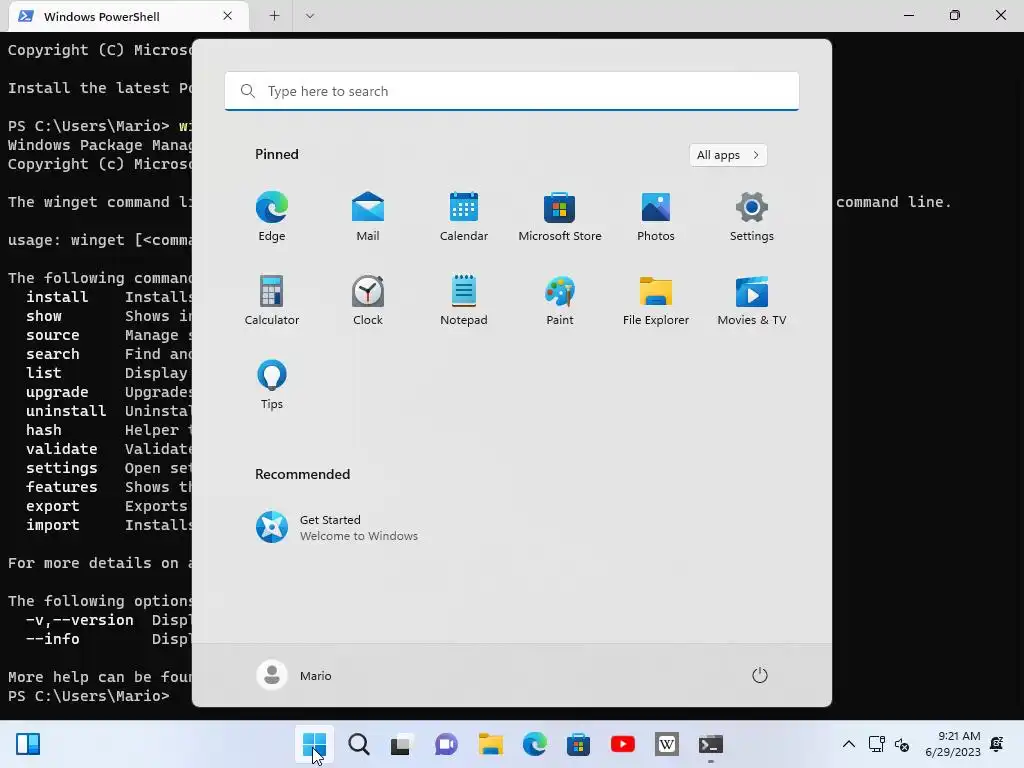
Task: Open Task View on taskbar
Action: [x=401, y=744]
